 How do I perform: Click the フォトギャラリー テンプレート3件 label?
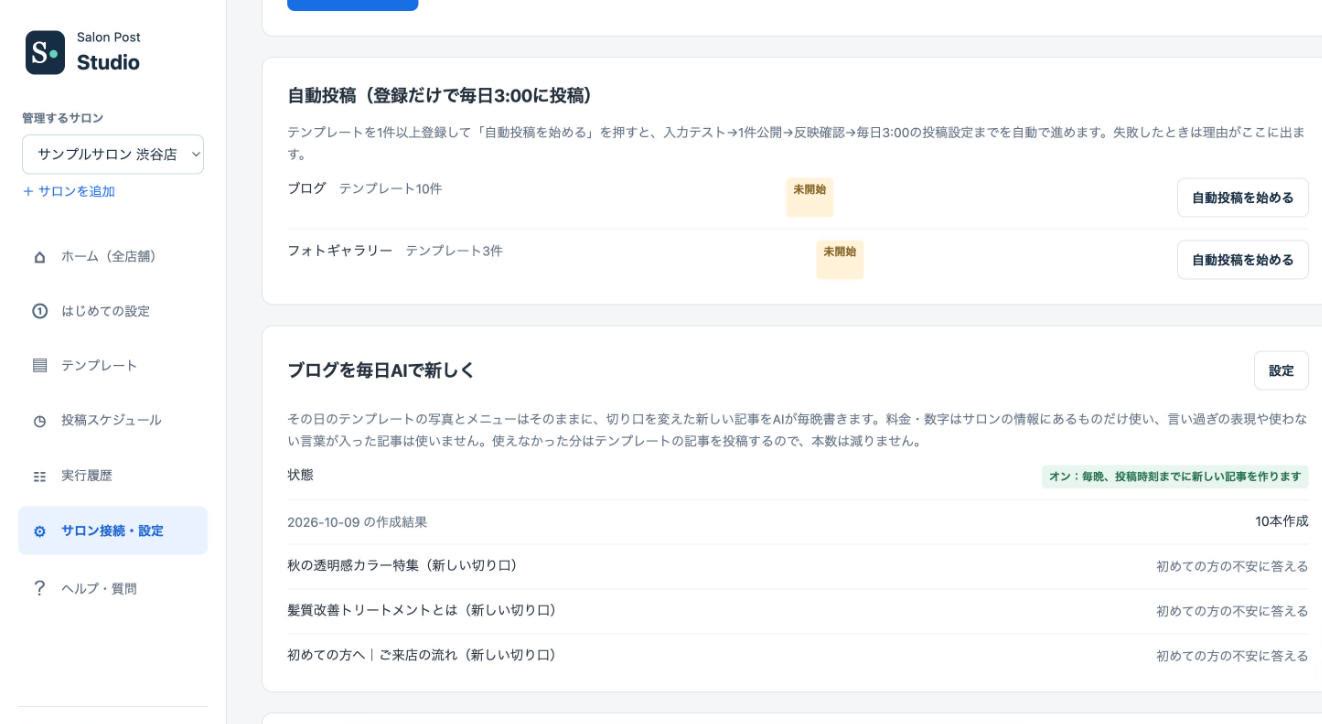coord(395,251)
